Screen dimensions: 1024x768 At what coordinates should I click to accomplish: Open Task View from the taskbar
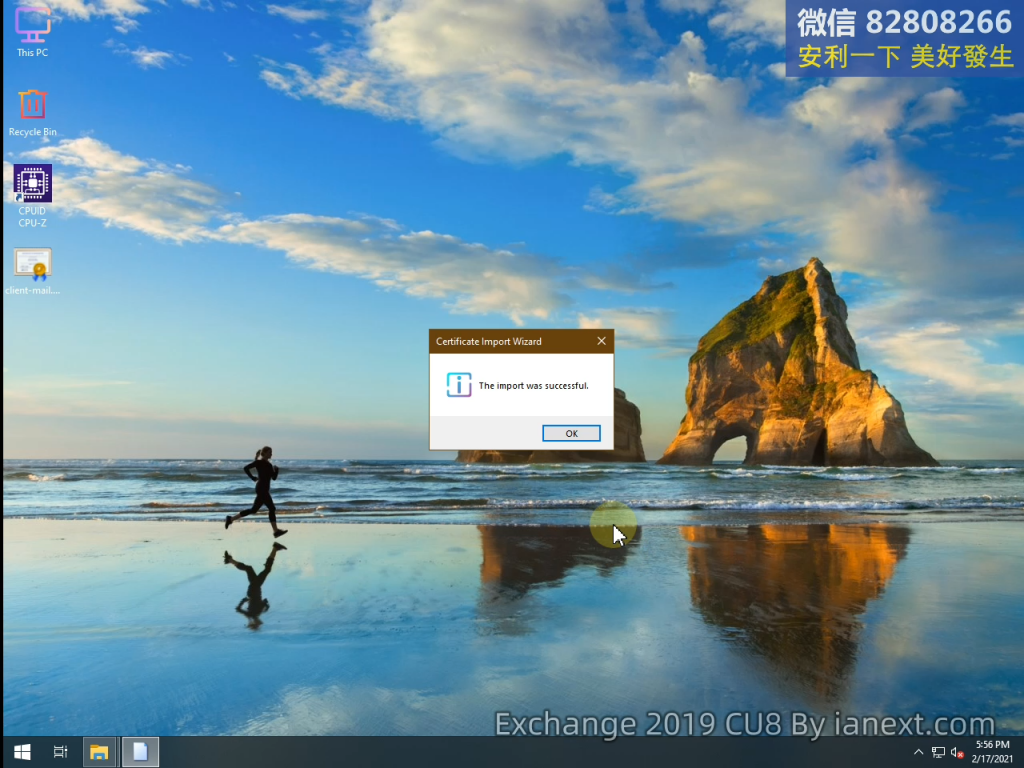(60, 752)
